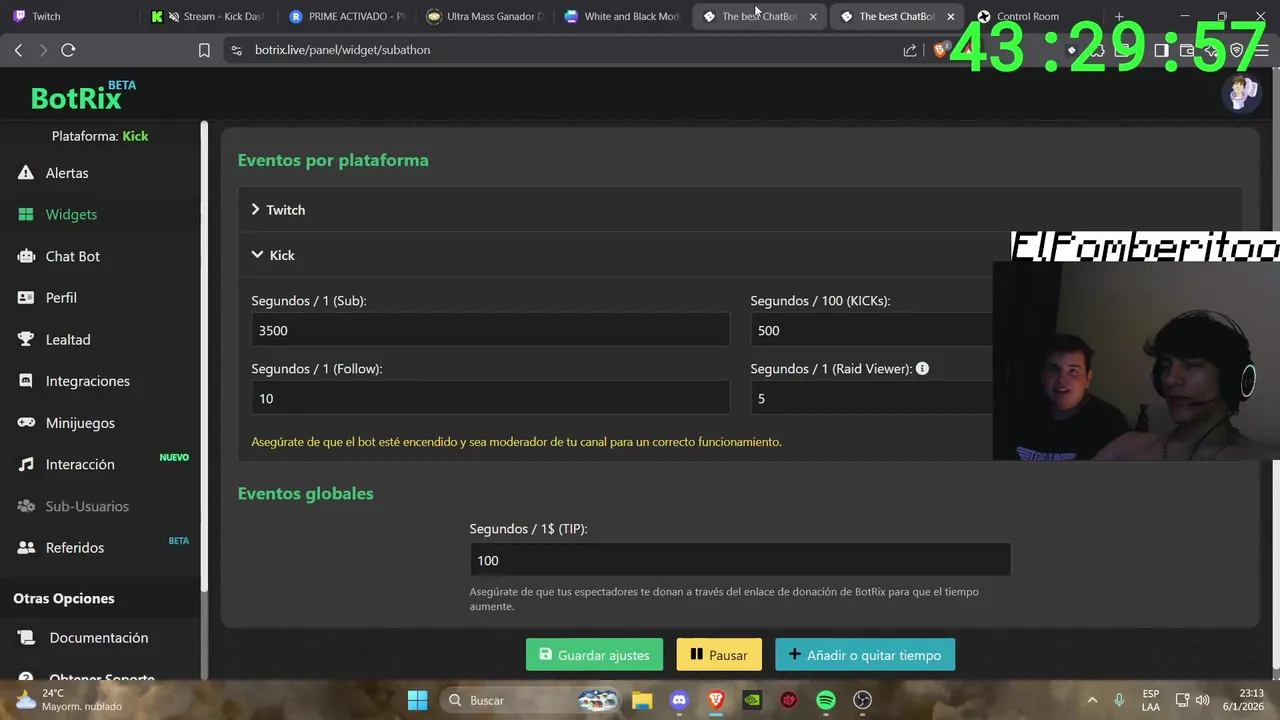Open the Alertas sidebar section

tap(100, 173)
